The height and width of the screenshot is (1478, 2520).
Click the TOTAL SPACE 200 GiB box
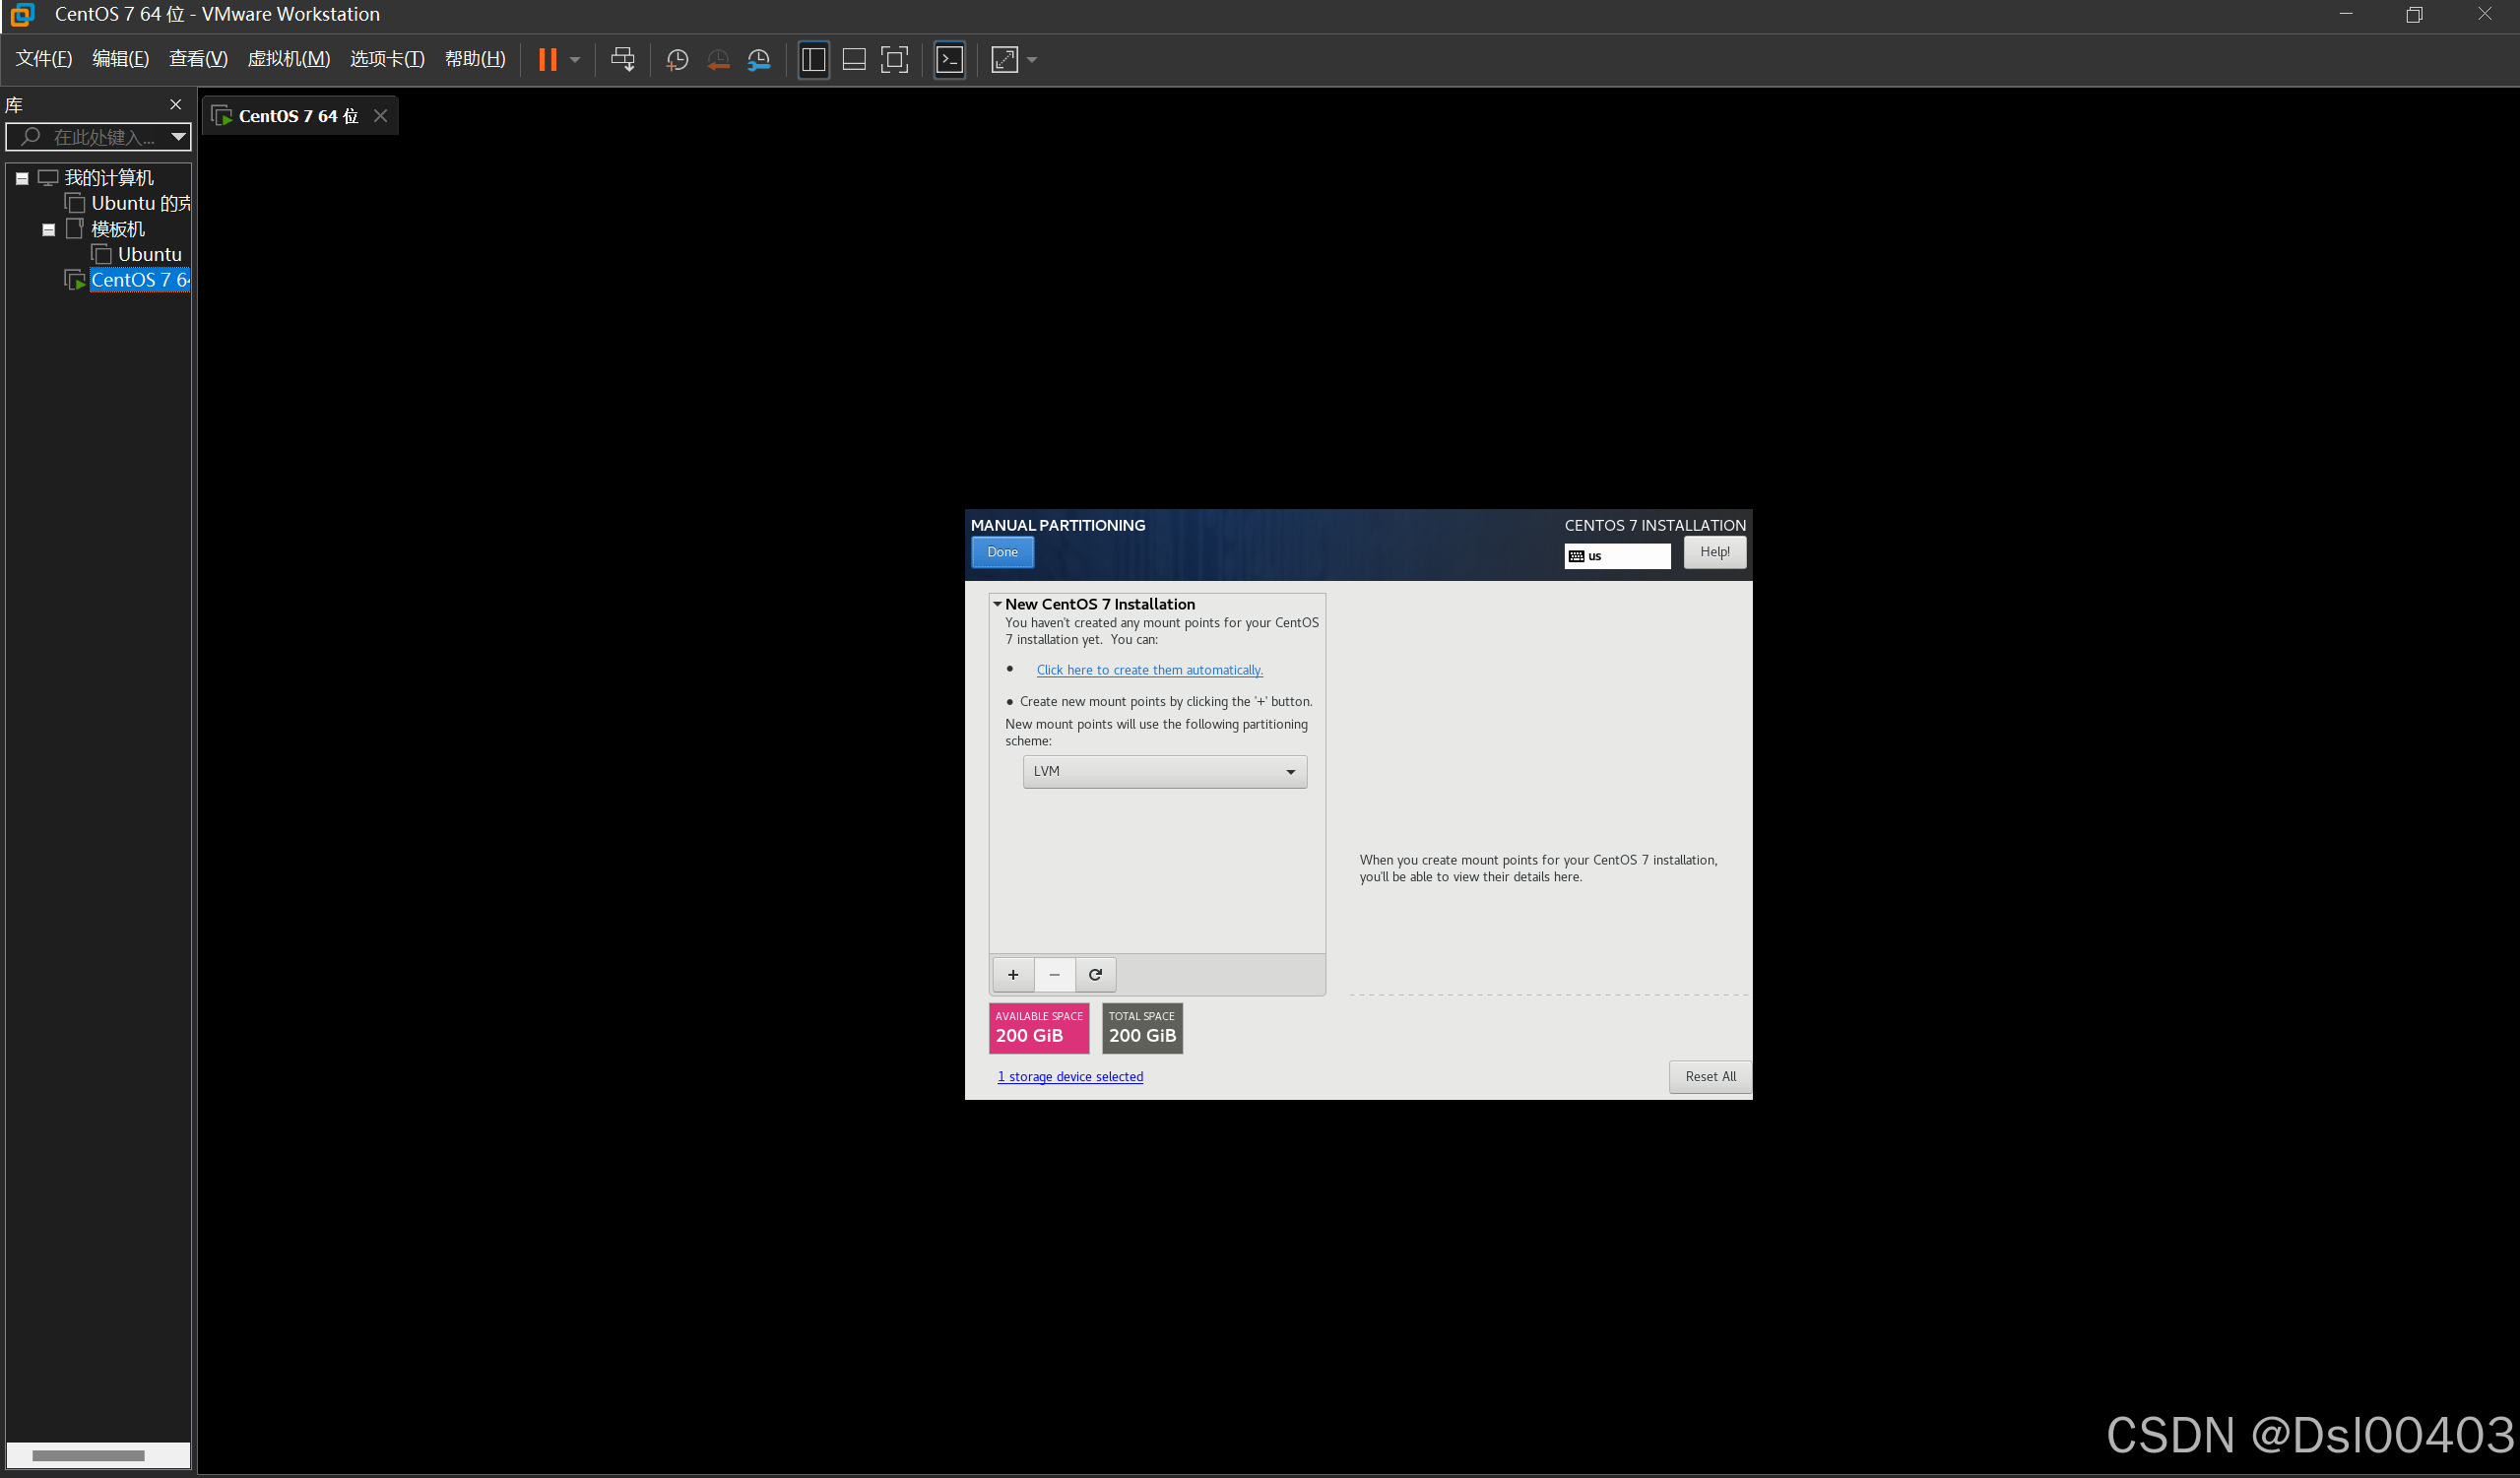[1142, 1028]
